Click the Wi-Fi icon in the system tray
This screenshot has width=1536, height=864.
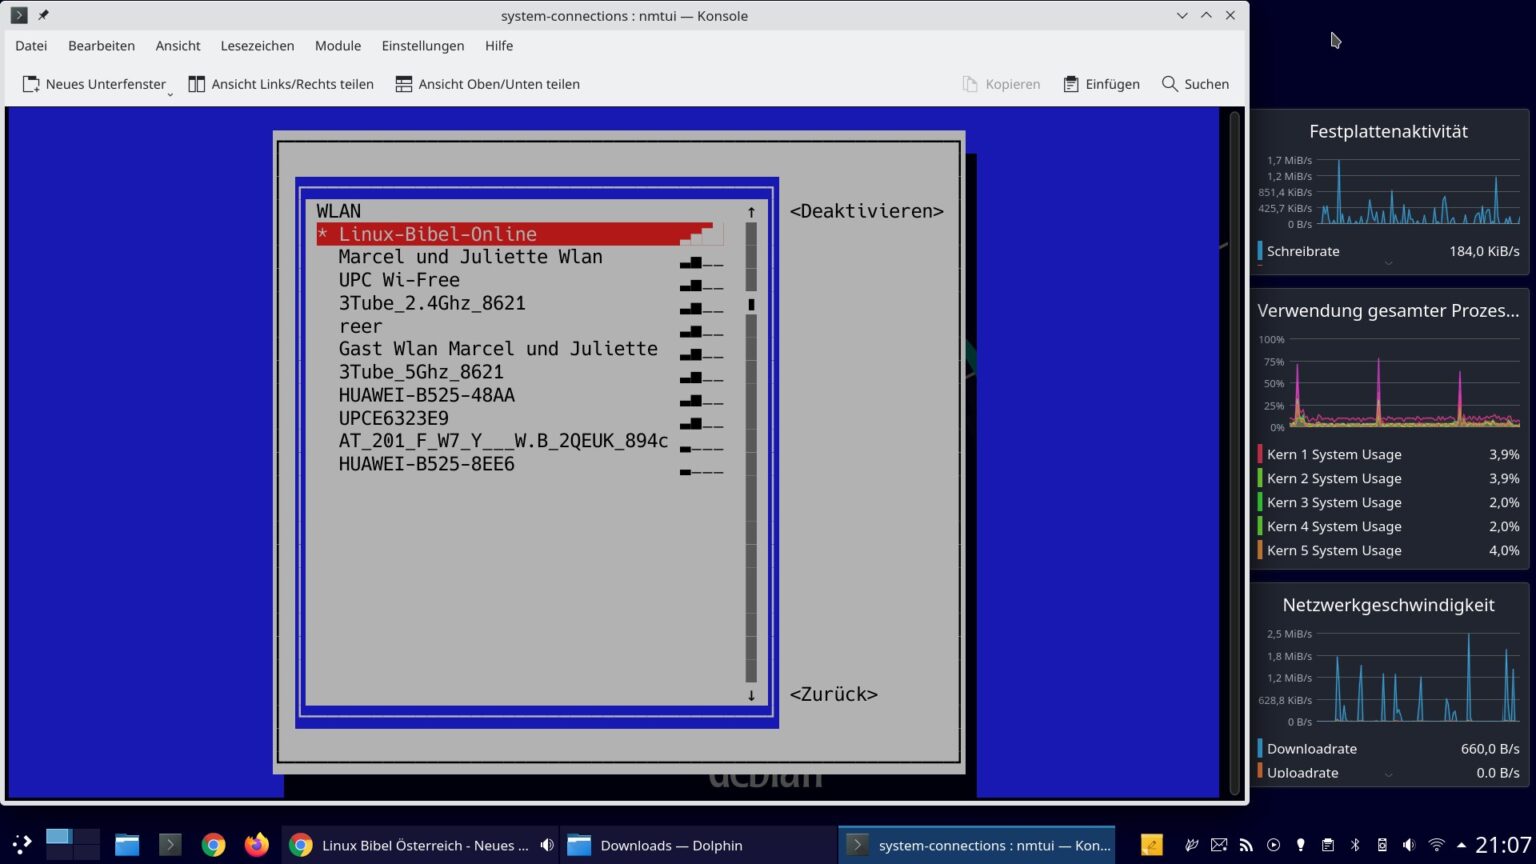pyautogui.click(x=1436, y=845)
